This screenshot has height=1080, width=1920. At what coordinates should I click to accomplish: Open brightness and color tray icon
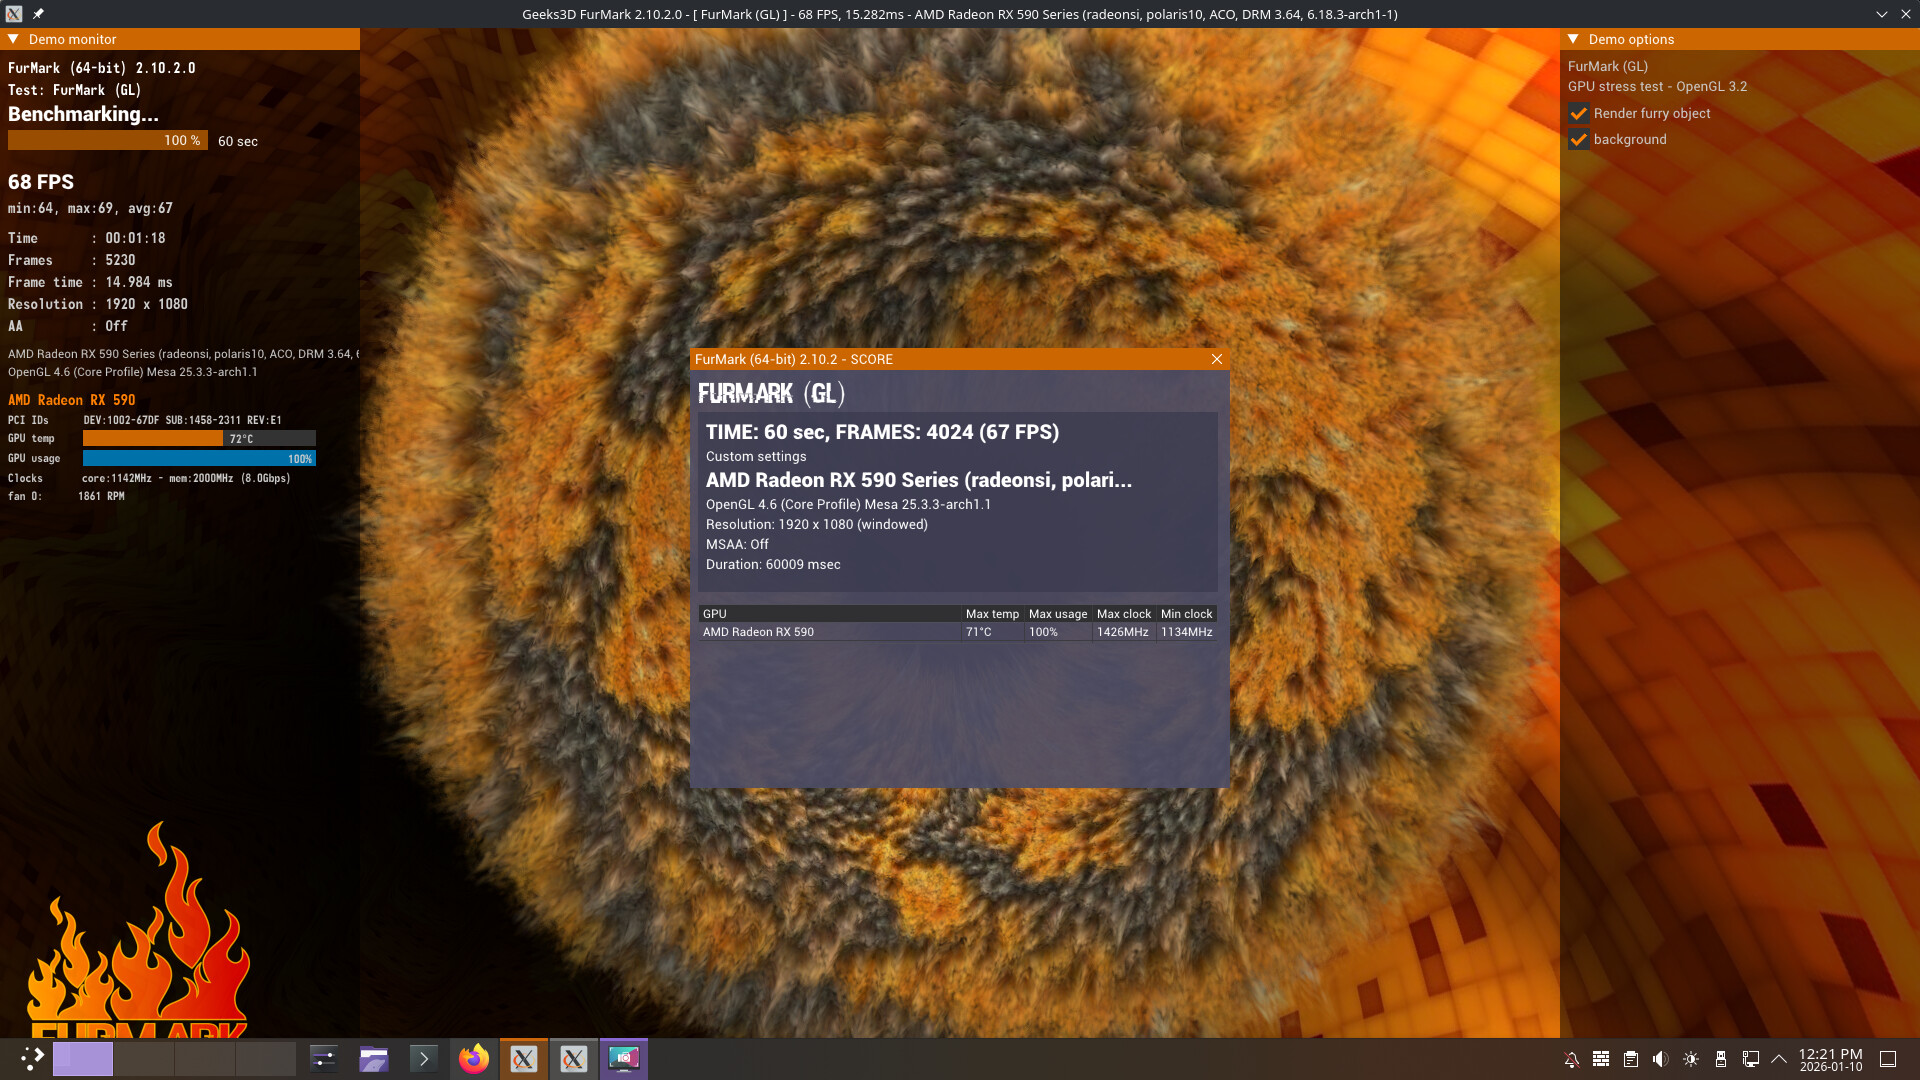point(1691,1059)
